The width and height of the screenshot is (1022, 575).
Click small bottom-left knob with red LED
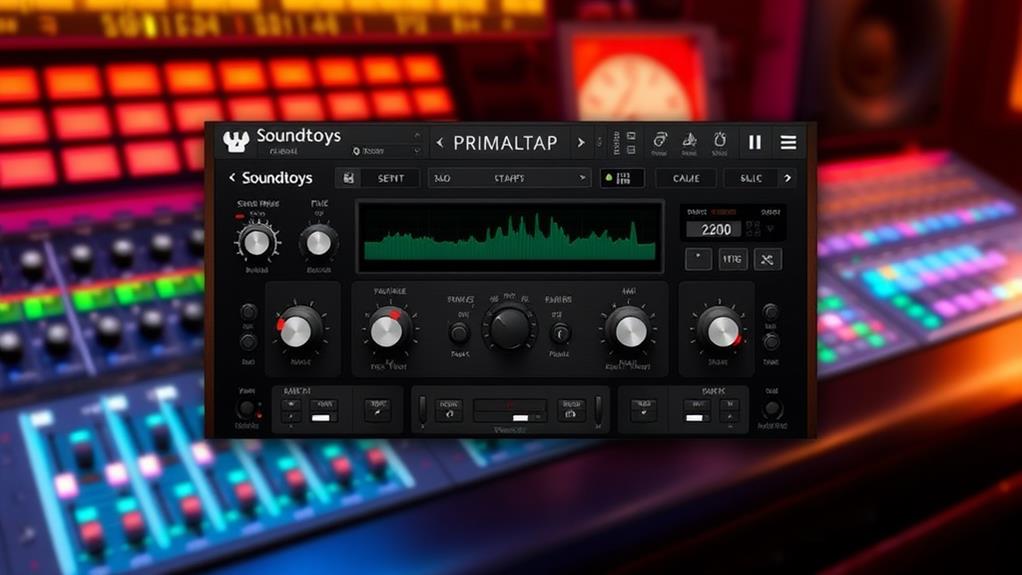(246, 409)
